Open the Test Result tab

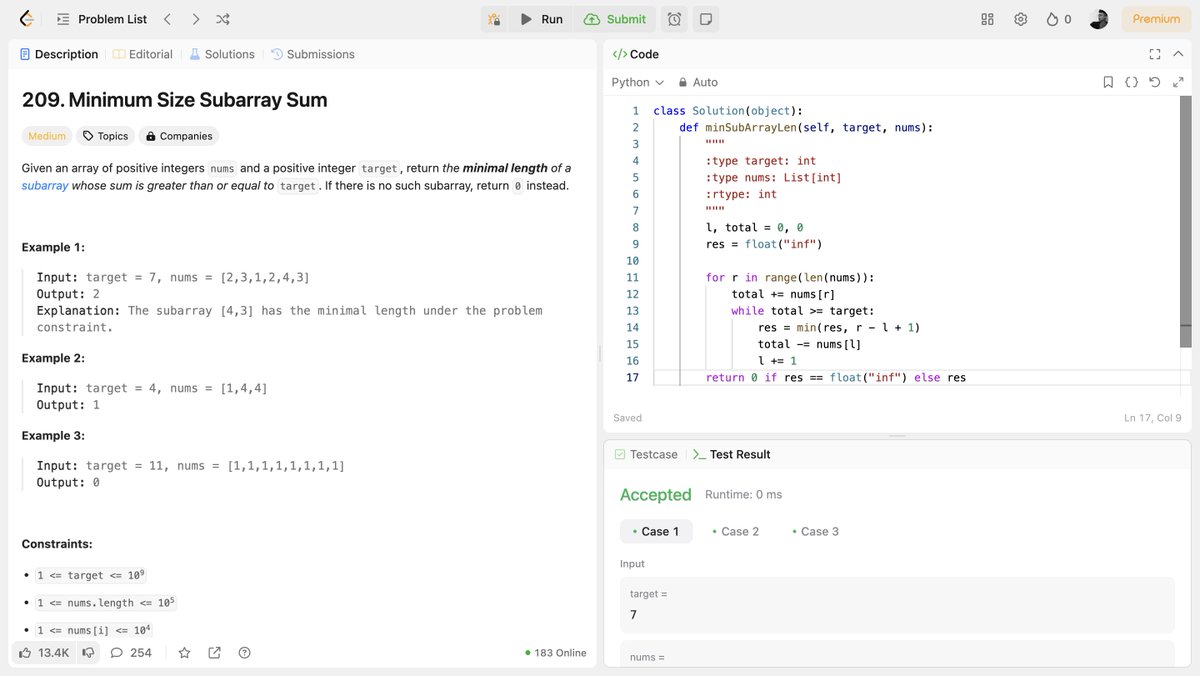click(x=731, y=454)
